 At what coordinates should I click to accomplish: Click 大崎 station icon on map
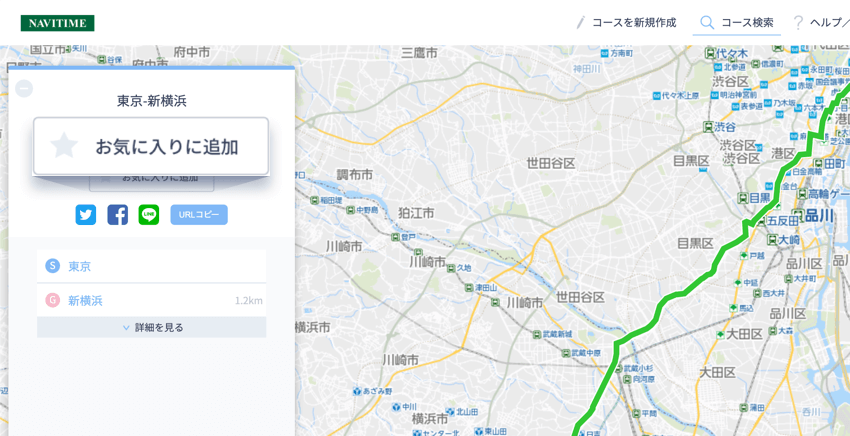[772, 239]
